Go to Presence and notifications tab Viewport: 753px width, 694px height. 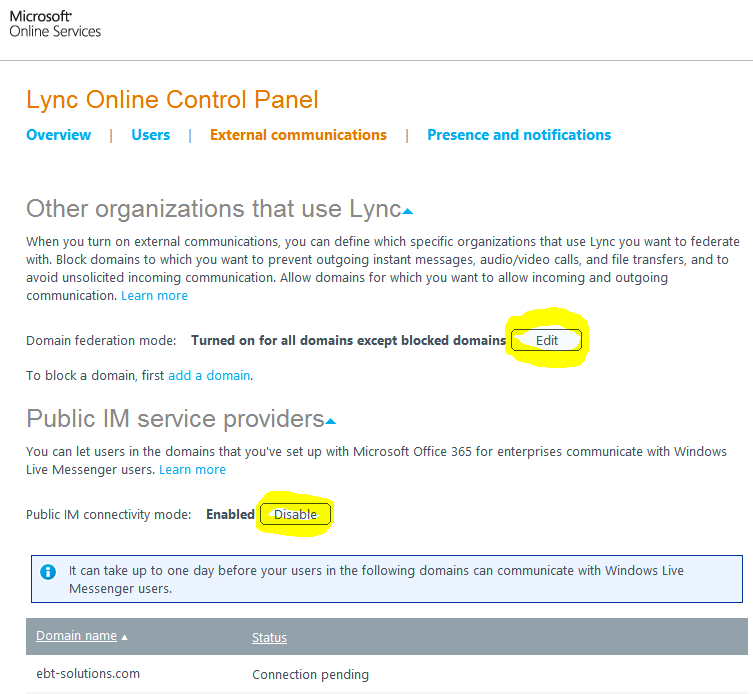tap(519, 135)
